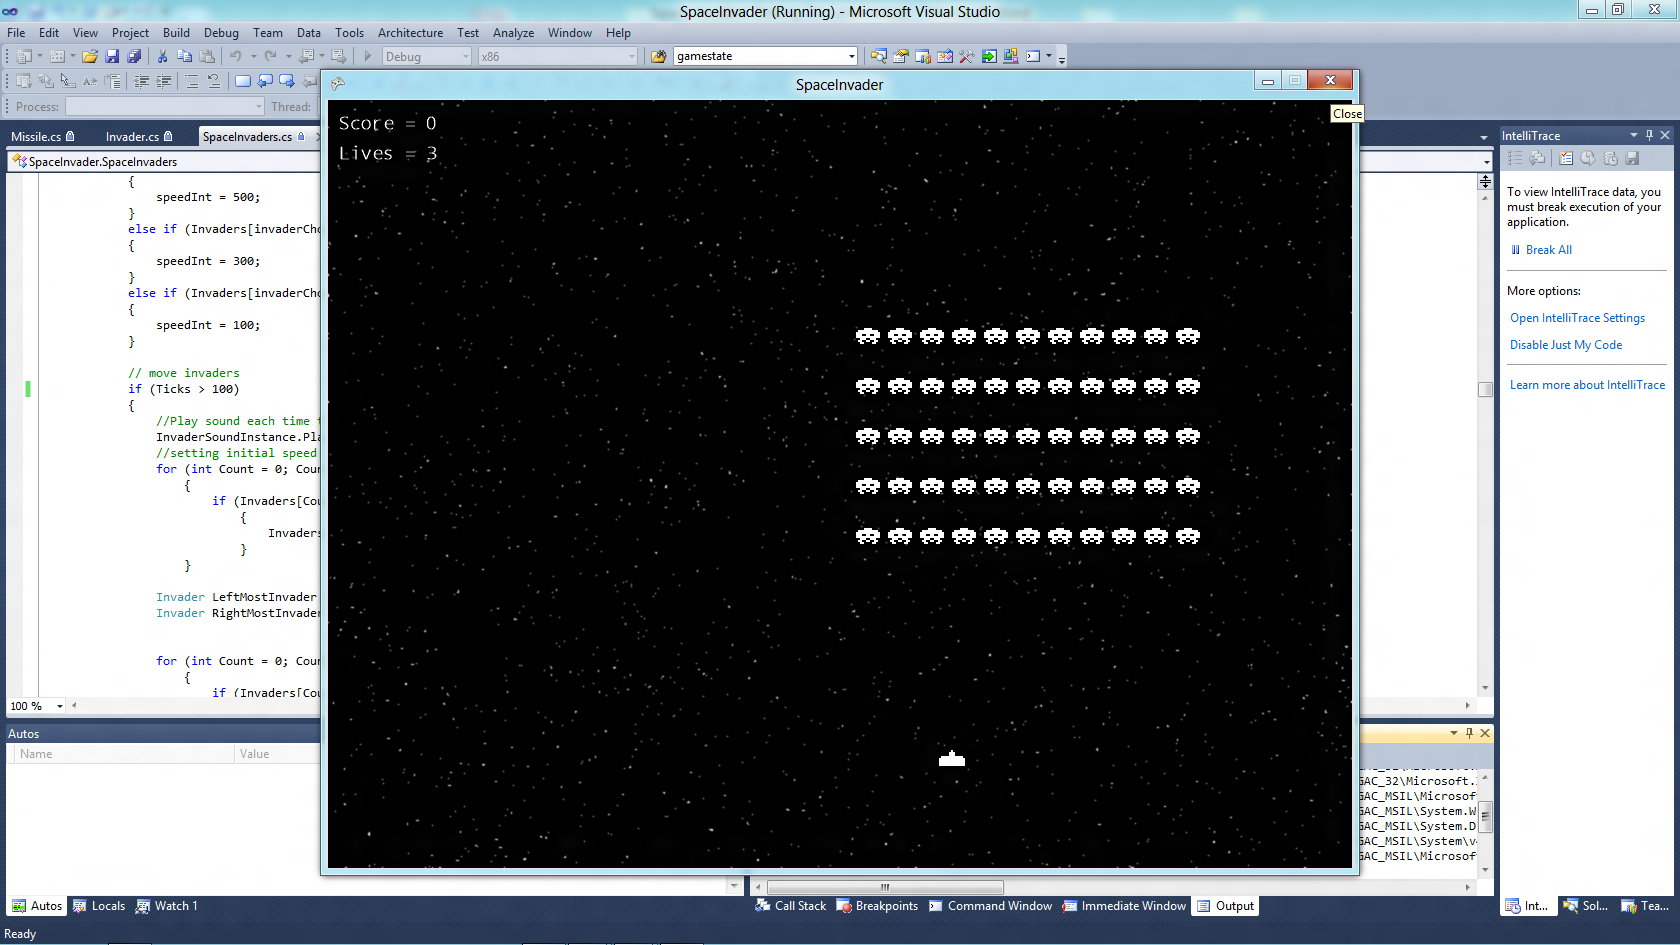Open the editor active files dropdown arrow

(x=1484, y=137)
